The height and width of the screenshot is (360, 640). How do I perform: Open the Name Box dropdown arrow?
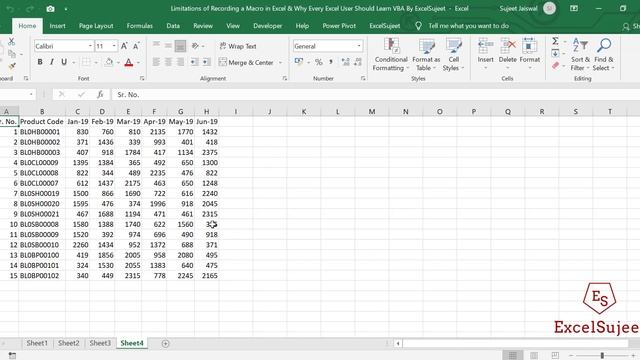[31, 95]
